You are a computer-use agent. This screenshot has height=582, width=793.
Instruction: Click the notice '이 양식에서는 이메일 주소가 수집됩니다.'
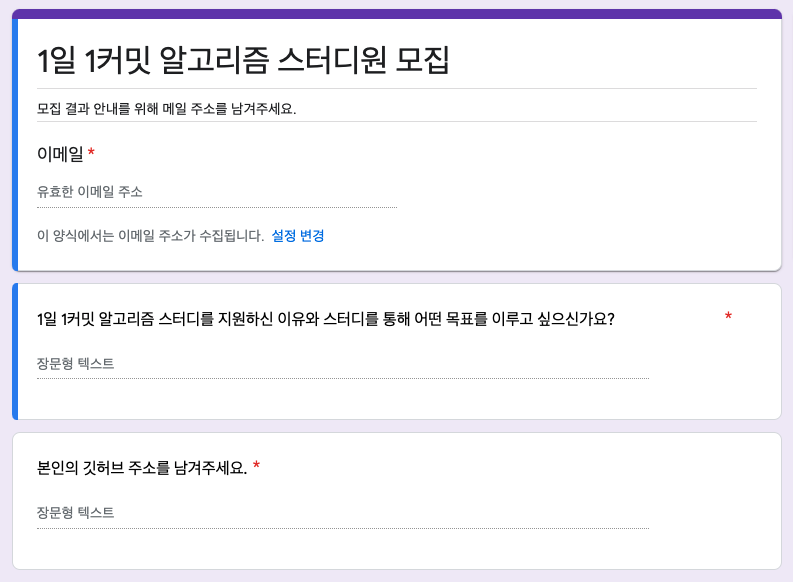pyautogui.click(x=150, y=236)
